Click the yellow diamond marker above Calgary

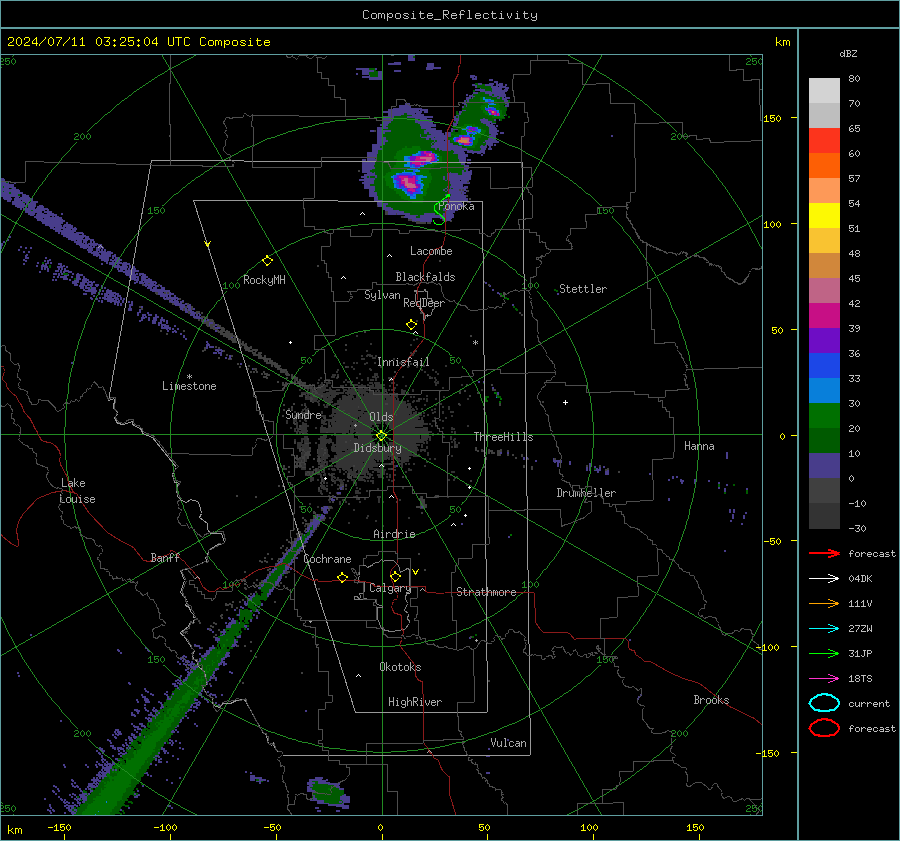pos(395,576)
